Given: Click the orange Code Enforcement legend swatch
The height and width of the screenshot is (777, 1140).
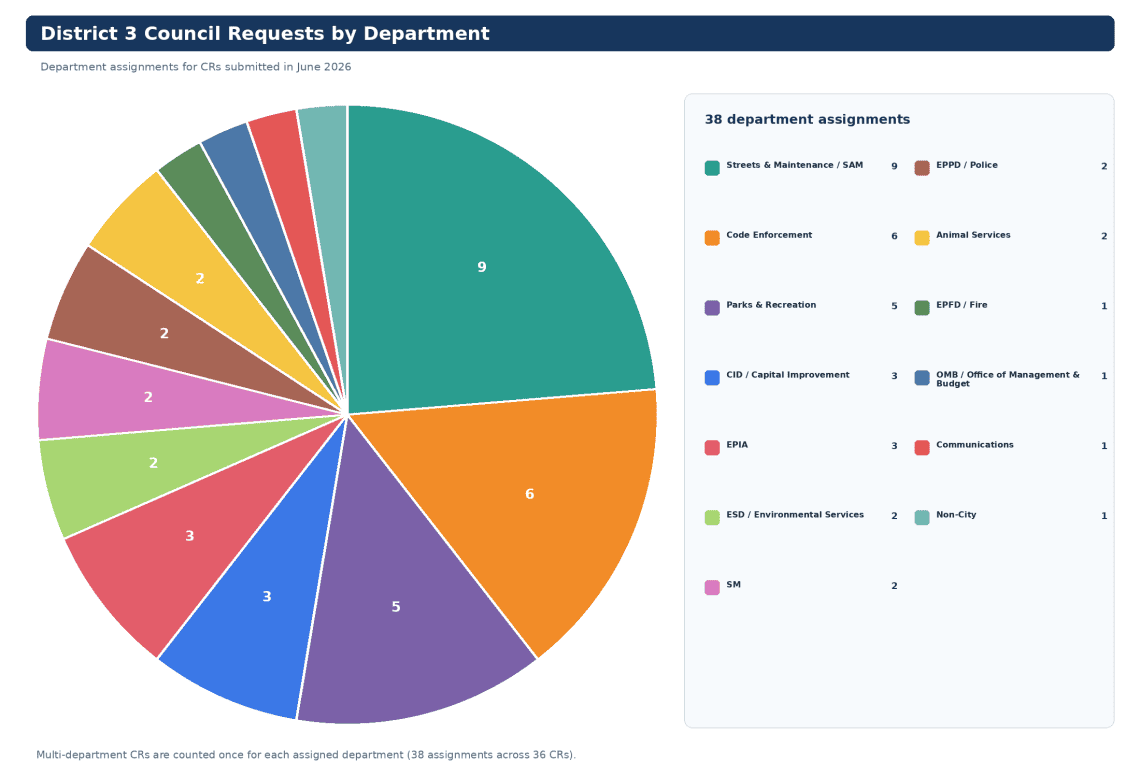Looking at the screenshot, I should tap(712, 238).
